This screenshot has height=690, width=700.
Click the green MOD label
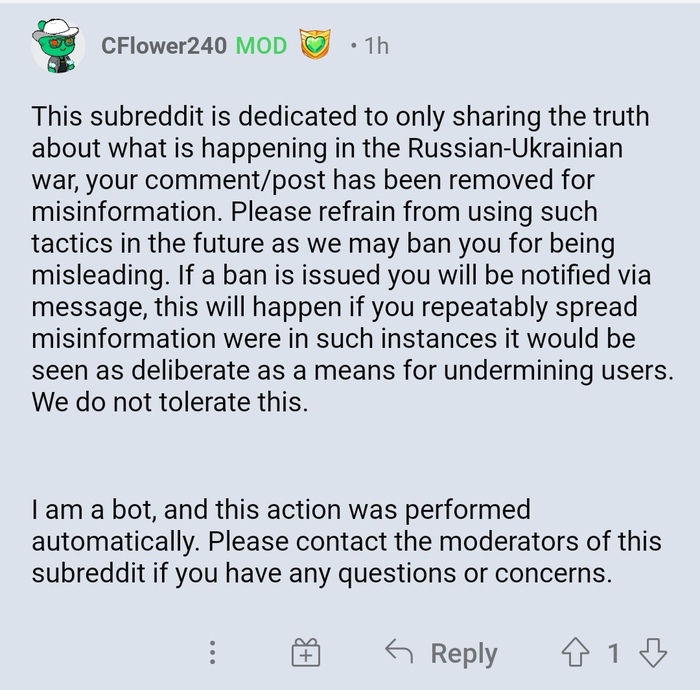pyautogui.click(x=260, y=46)
